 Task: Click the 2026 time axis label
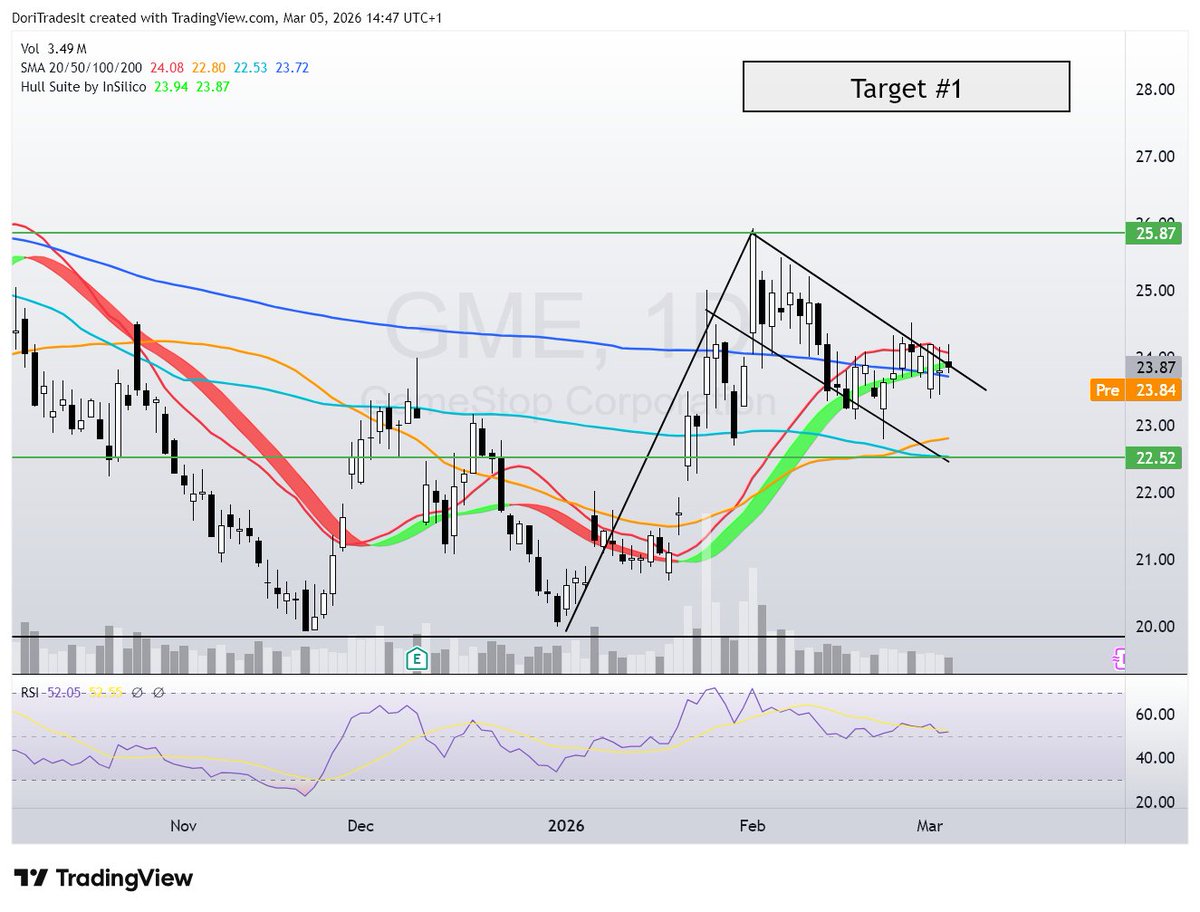[566, 826]
